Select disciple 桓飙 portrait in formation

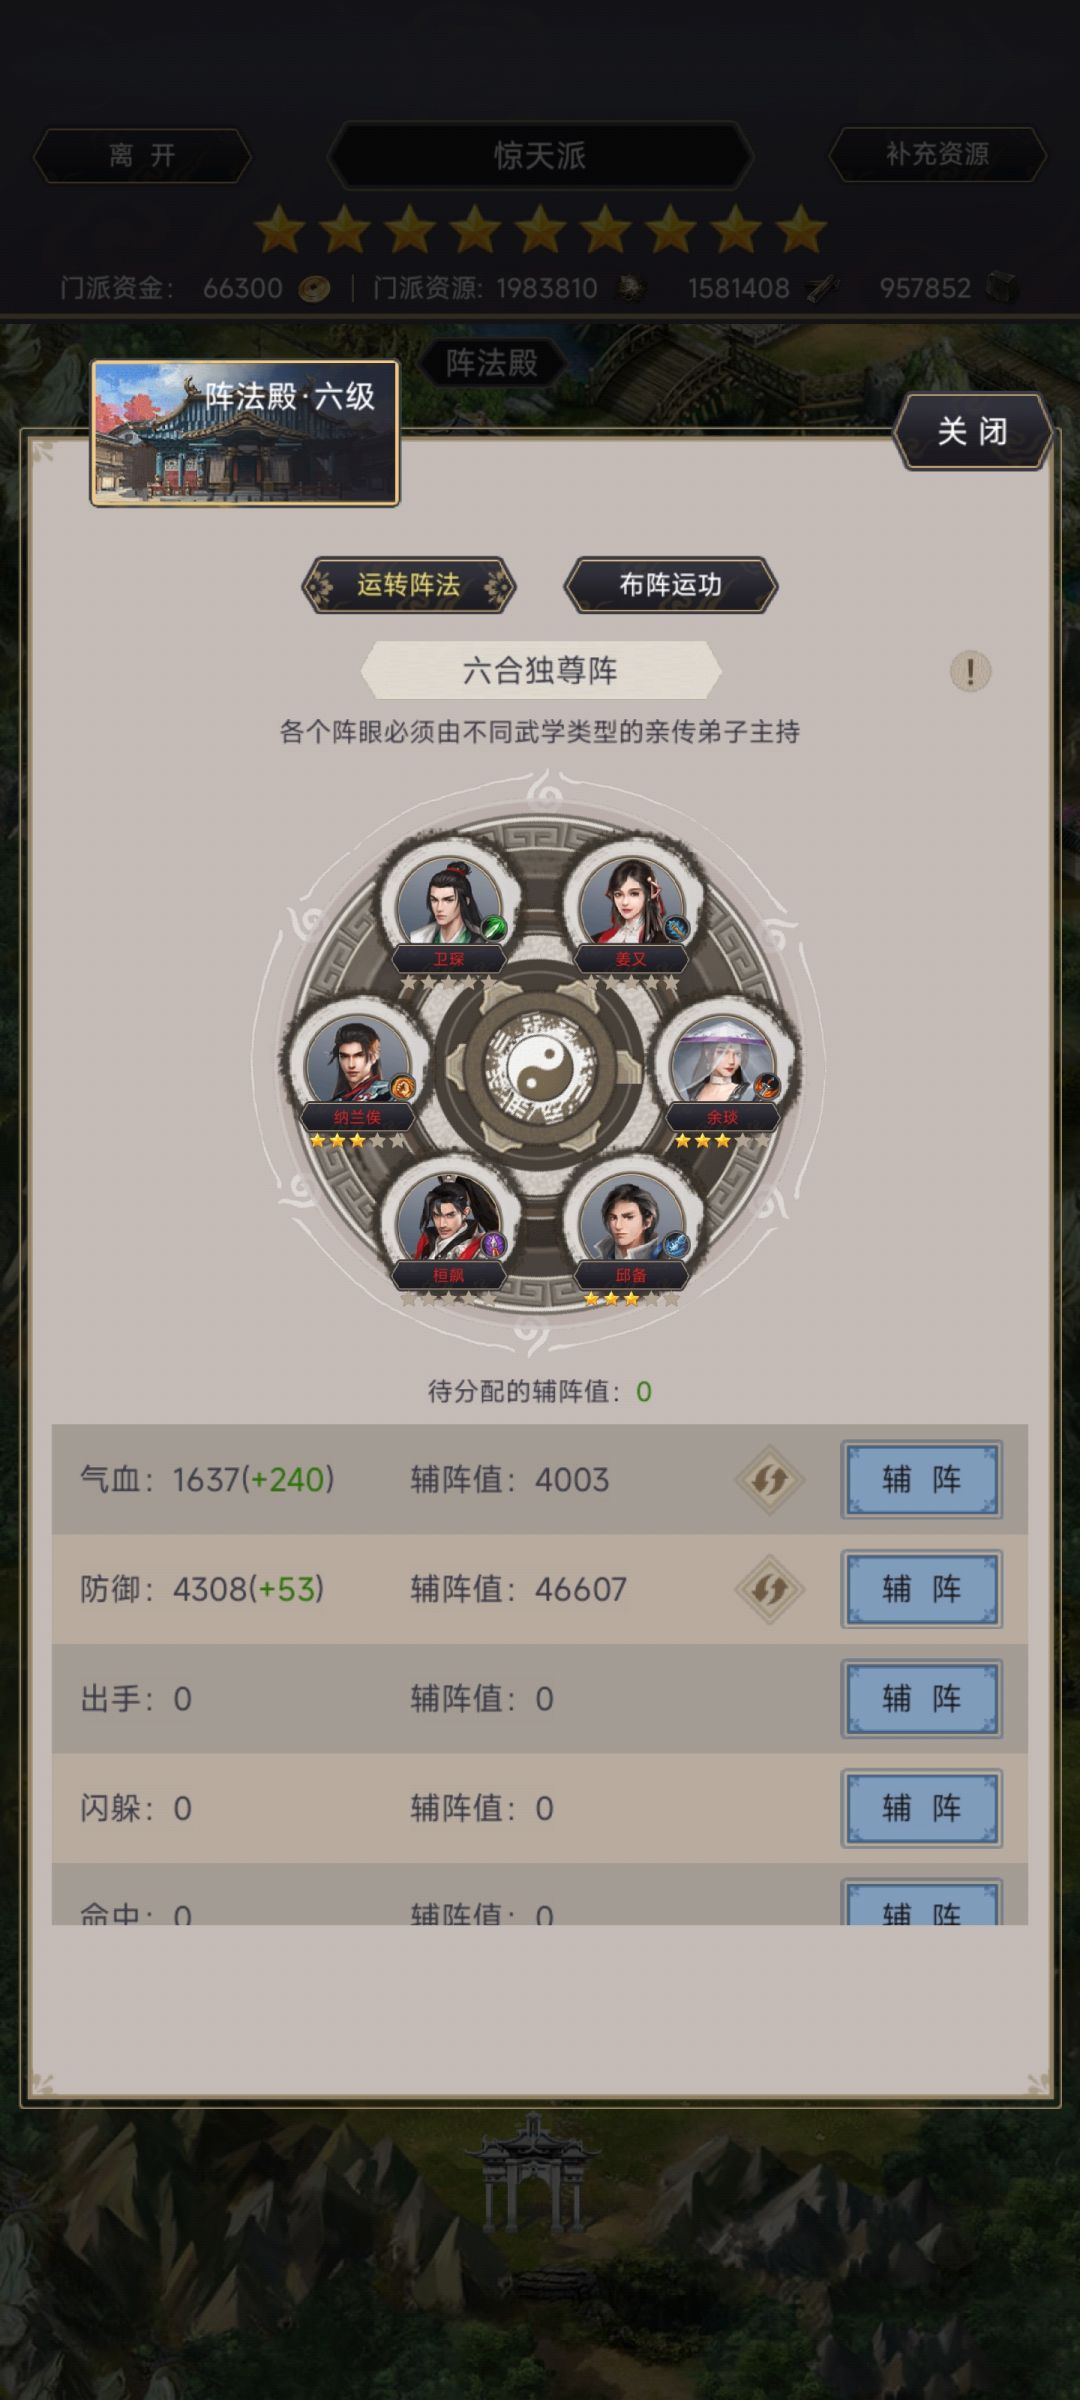(449, 1220)
